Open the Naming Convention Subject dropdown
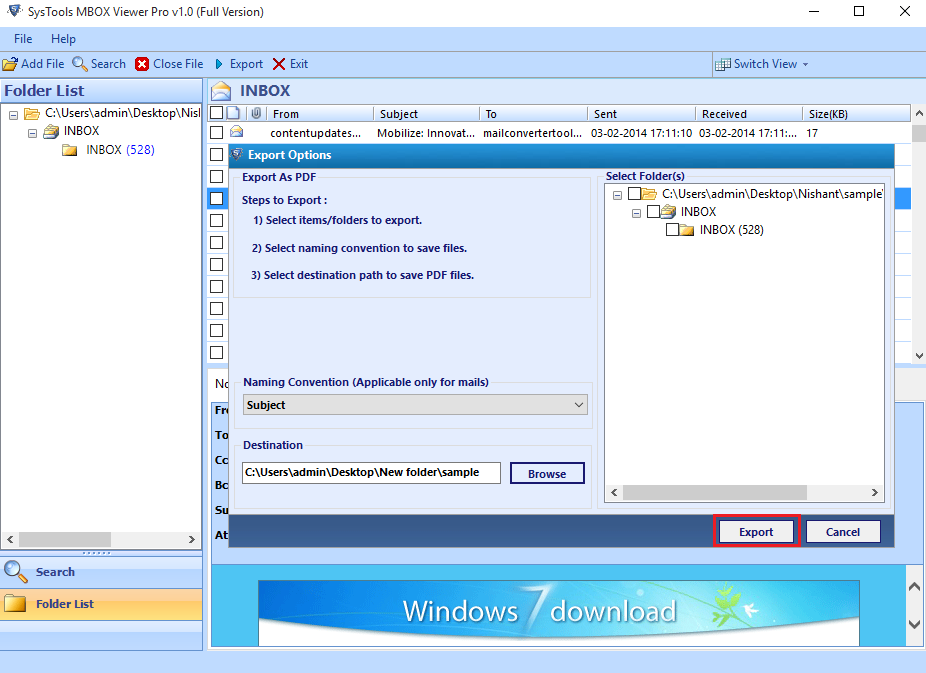This screenshot has height=673, width=926. [415, 405]
